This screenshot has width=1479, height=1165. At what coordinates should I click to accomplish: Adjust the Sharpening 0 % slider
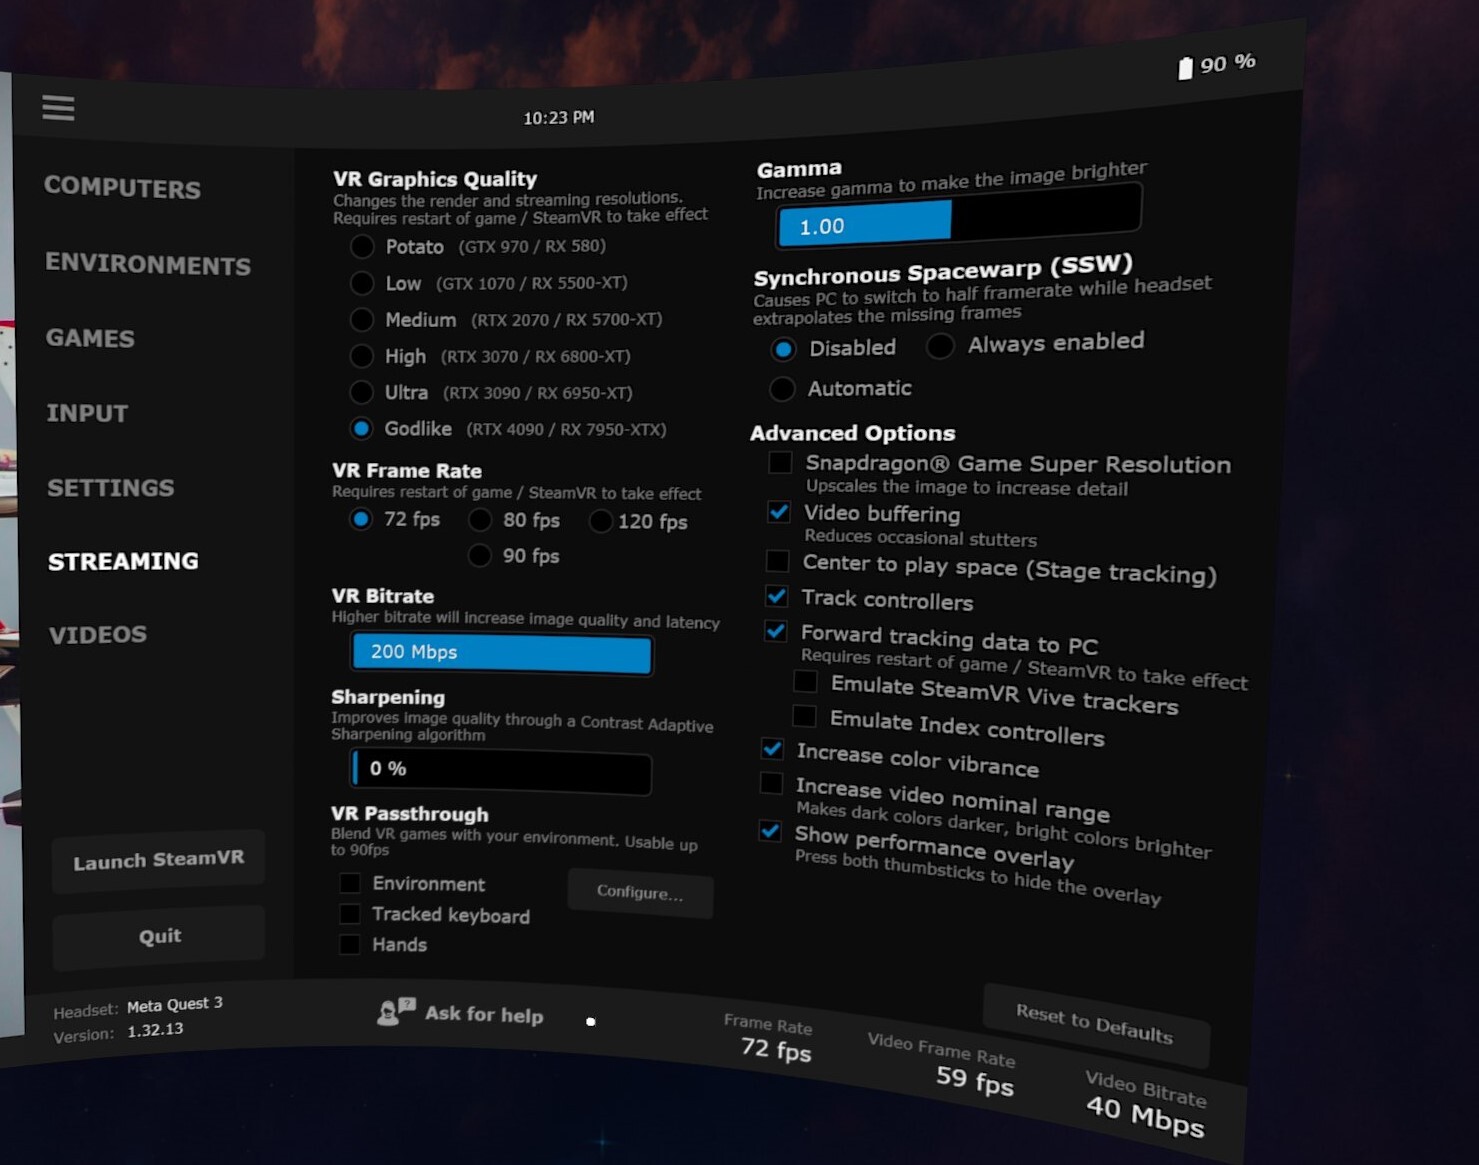[501, 771]
